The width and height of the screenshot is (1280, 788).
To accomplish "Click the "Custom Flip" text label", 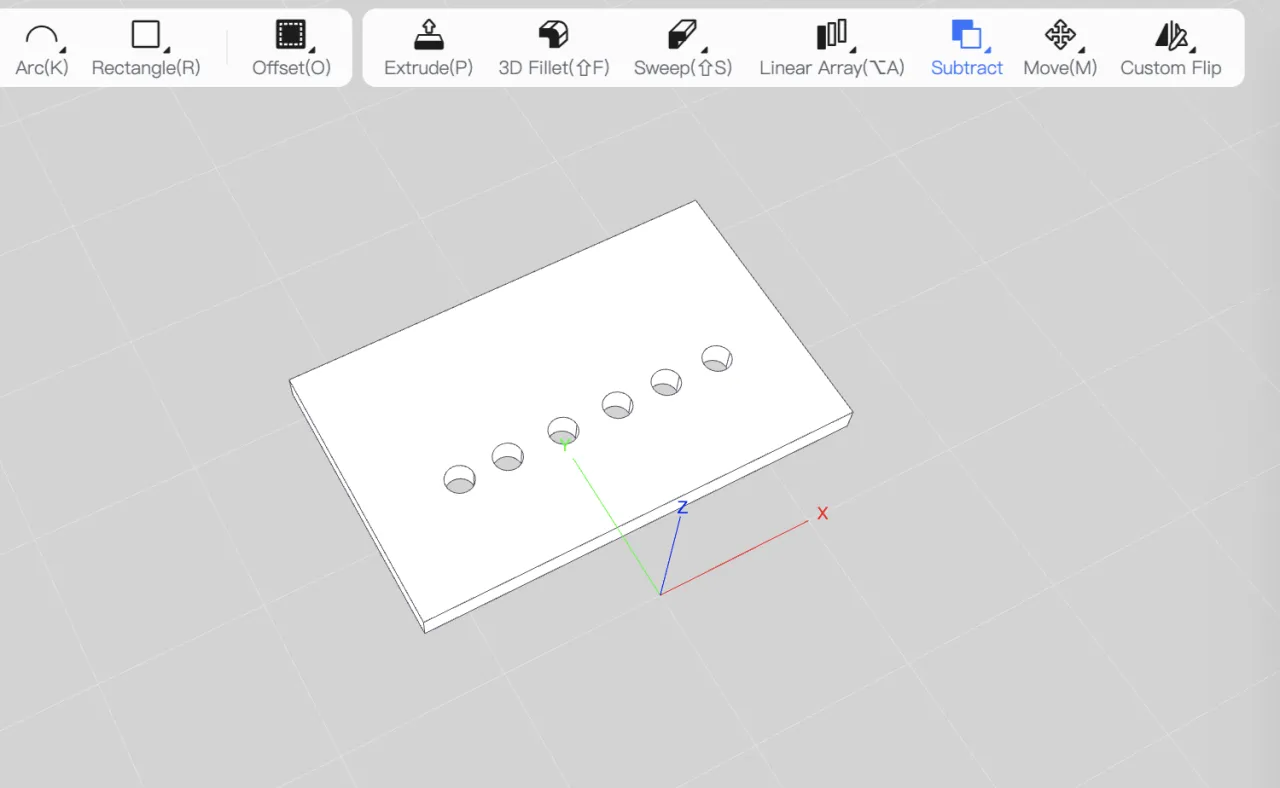I will click(1170, 68).
